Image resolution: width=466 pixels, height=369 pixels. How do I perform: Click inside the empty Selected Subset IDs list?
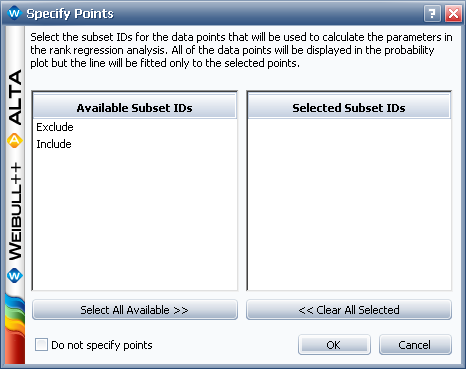pyautogui.click(x=349, y=204)
